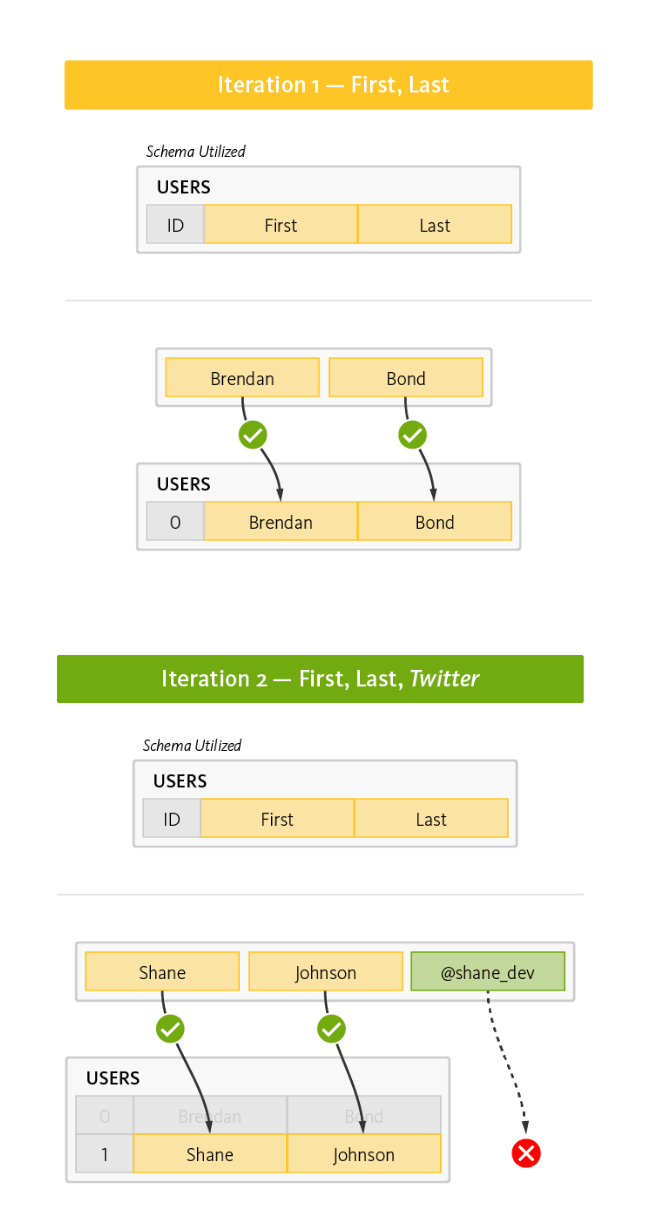This screenshot has height=1230, width=648.
Task: Click the ID column in Iteration 1 schema
Action: point(175,225)
